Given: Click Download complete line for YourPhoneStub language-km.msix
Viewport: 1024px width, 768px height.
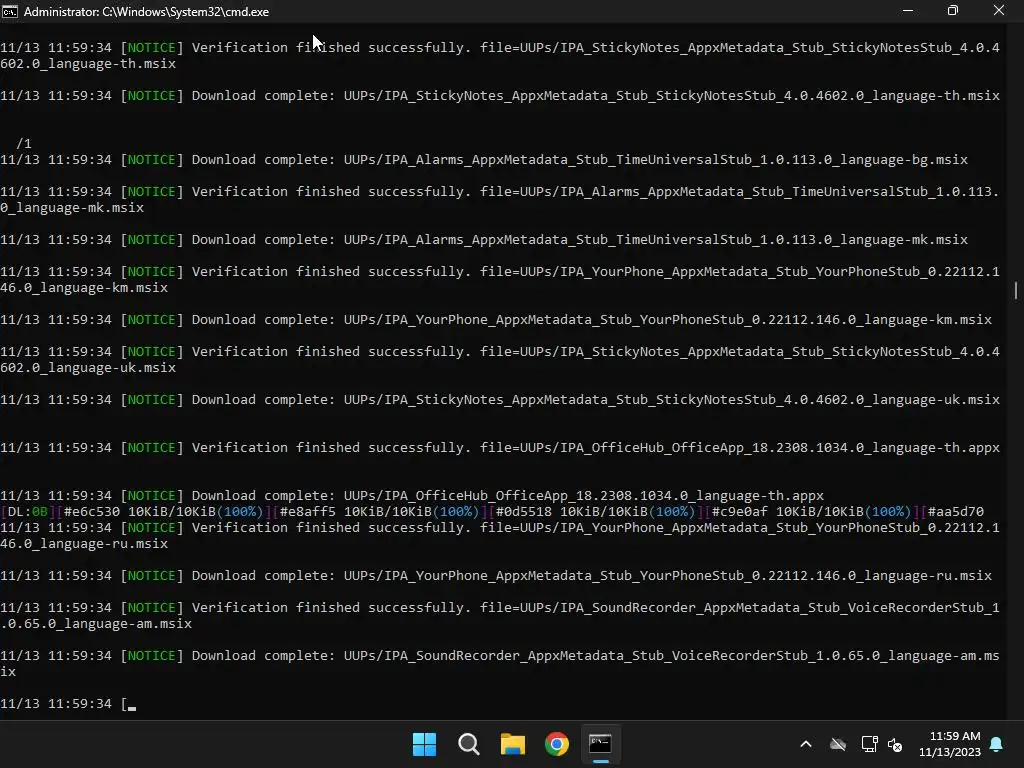Looking at the screenshot, I should click(x=496, y=320).
